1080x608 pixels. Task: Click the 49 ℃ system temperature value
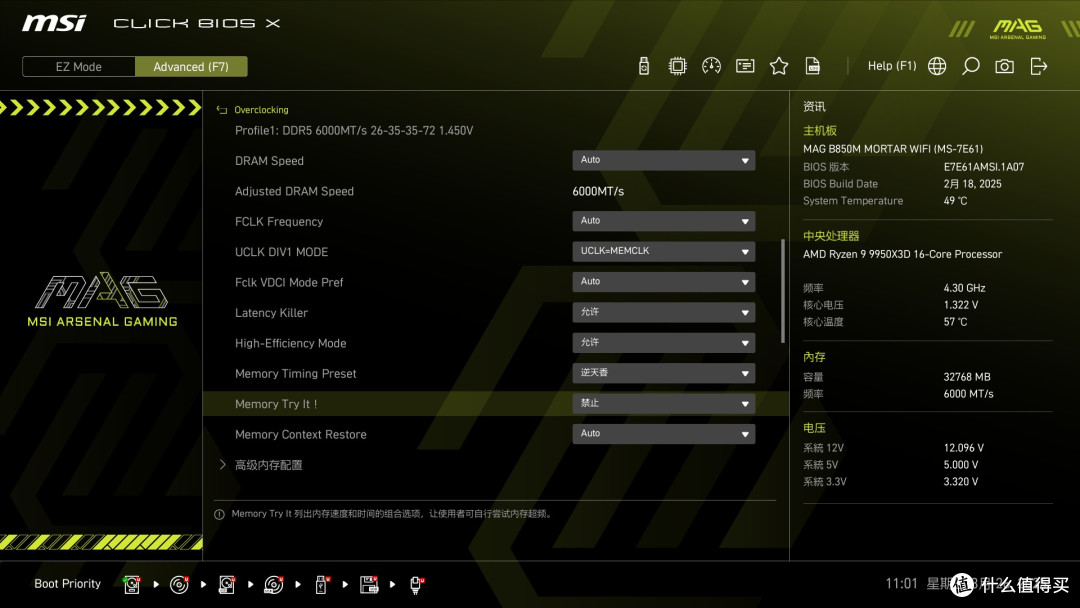[x=955, y=200]
